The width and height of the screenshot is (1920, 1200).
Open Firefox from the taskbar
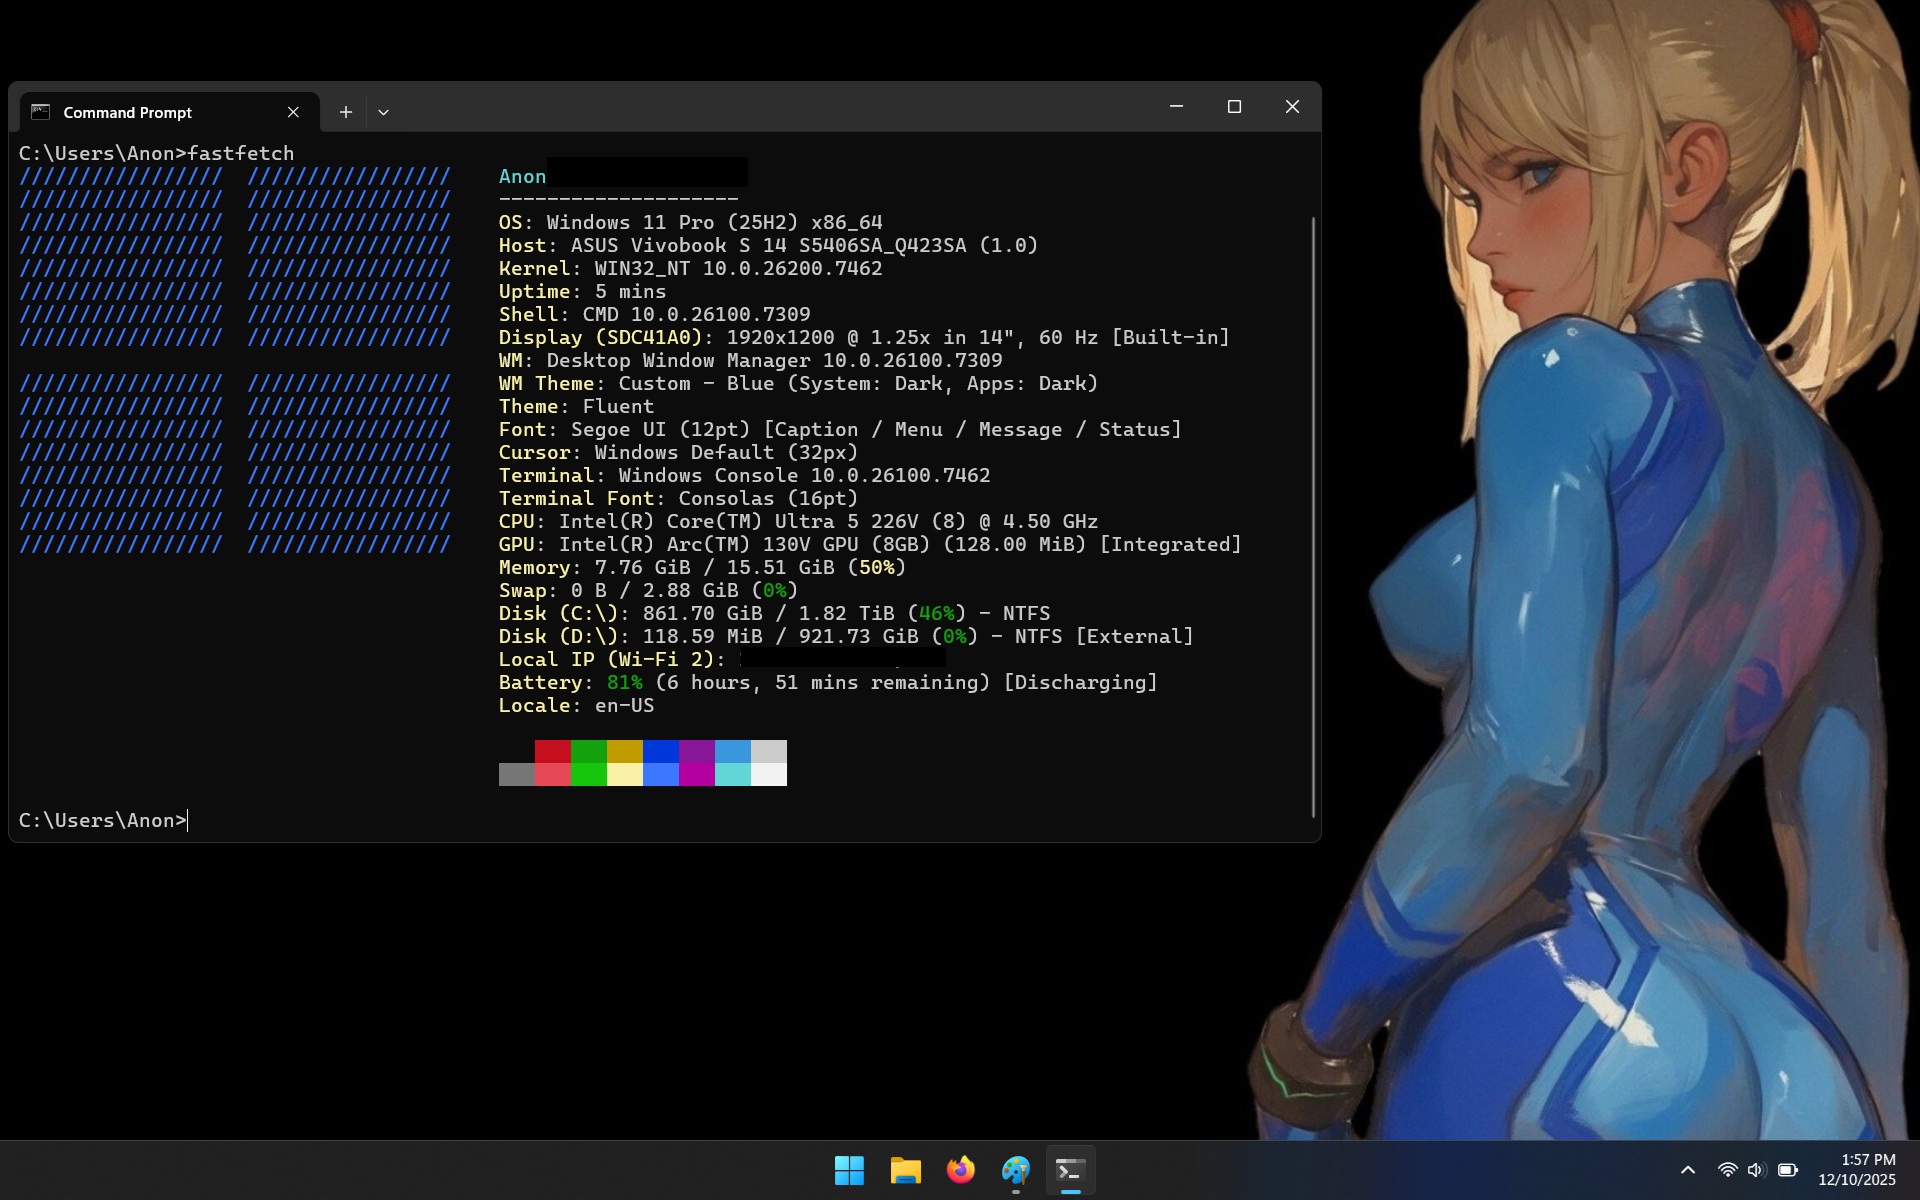(960, 1170)
